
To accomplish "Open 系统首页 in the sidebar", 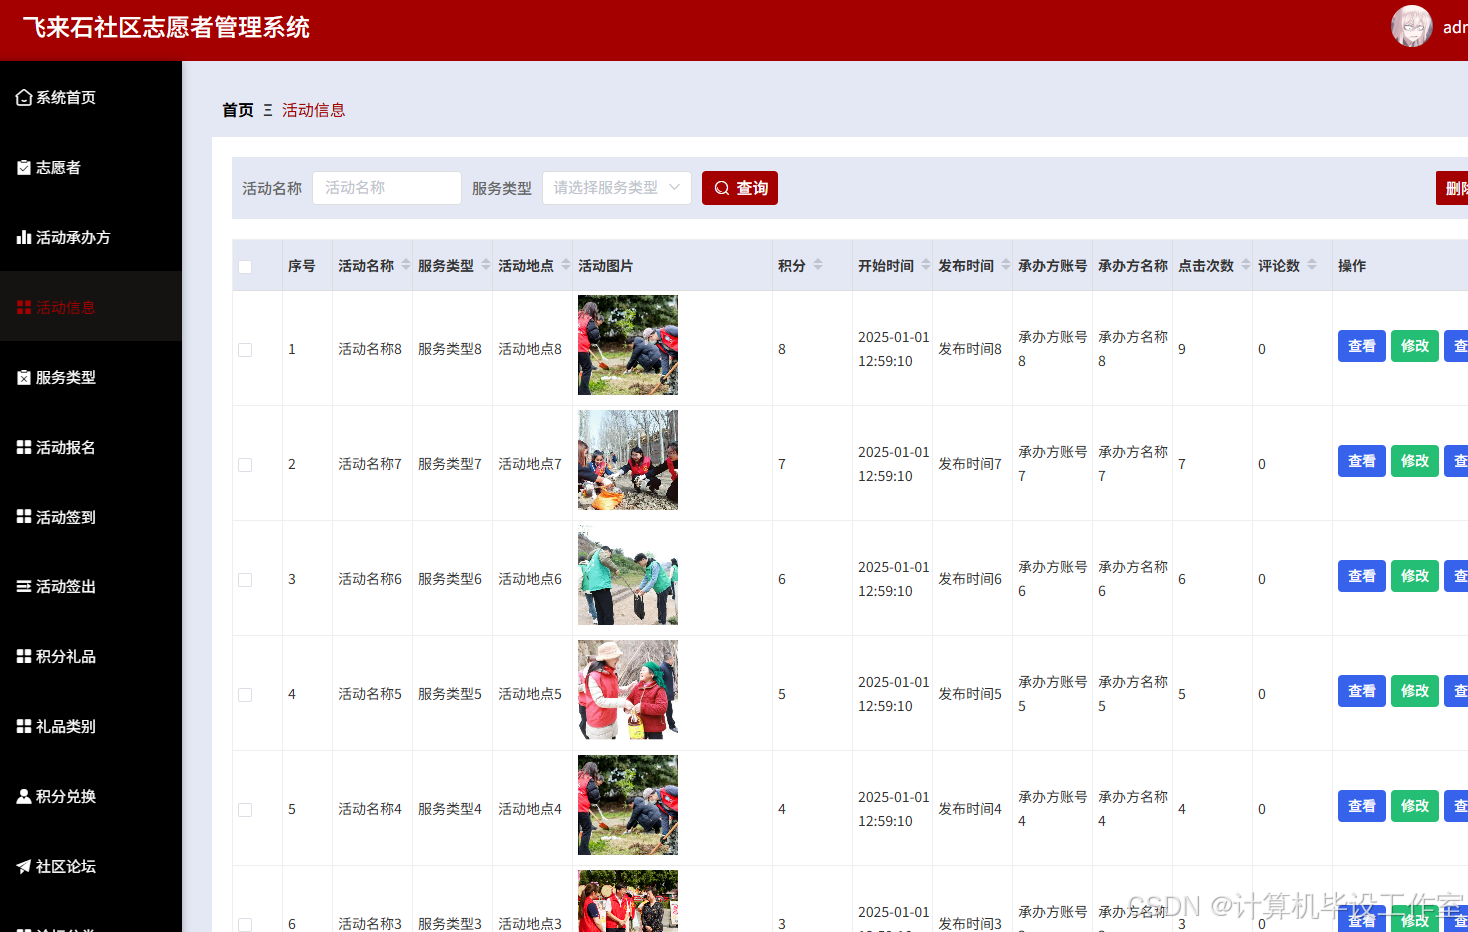I will click(91, 98).
